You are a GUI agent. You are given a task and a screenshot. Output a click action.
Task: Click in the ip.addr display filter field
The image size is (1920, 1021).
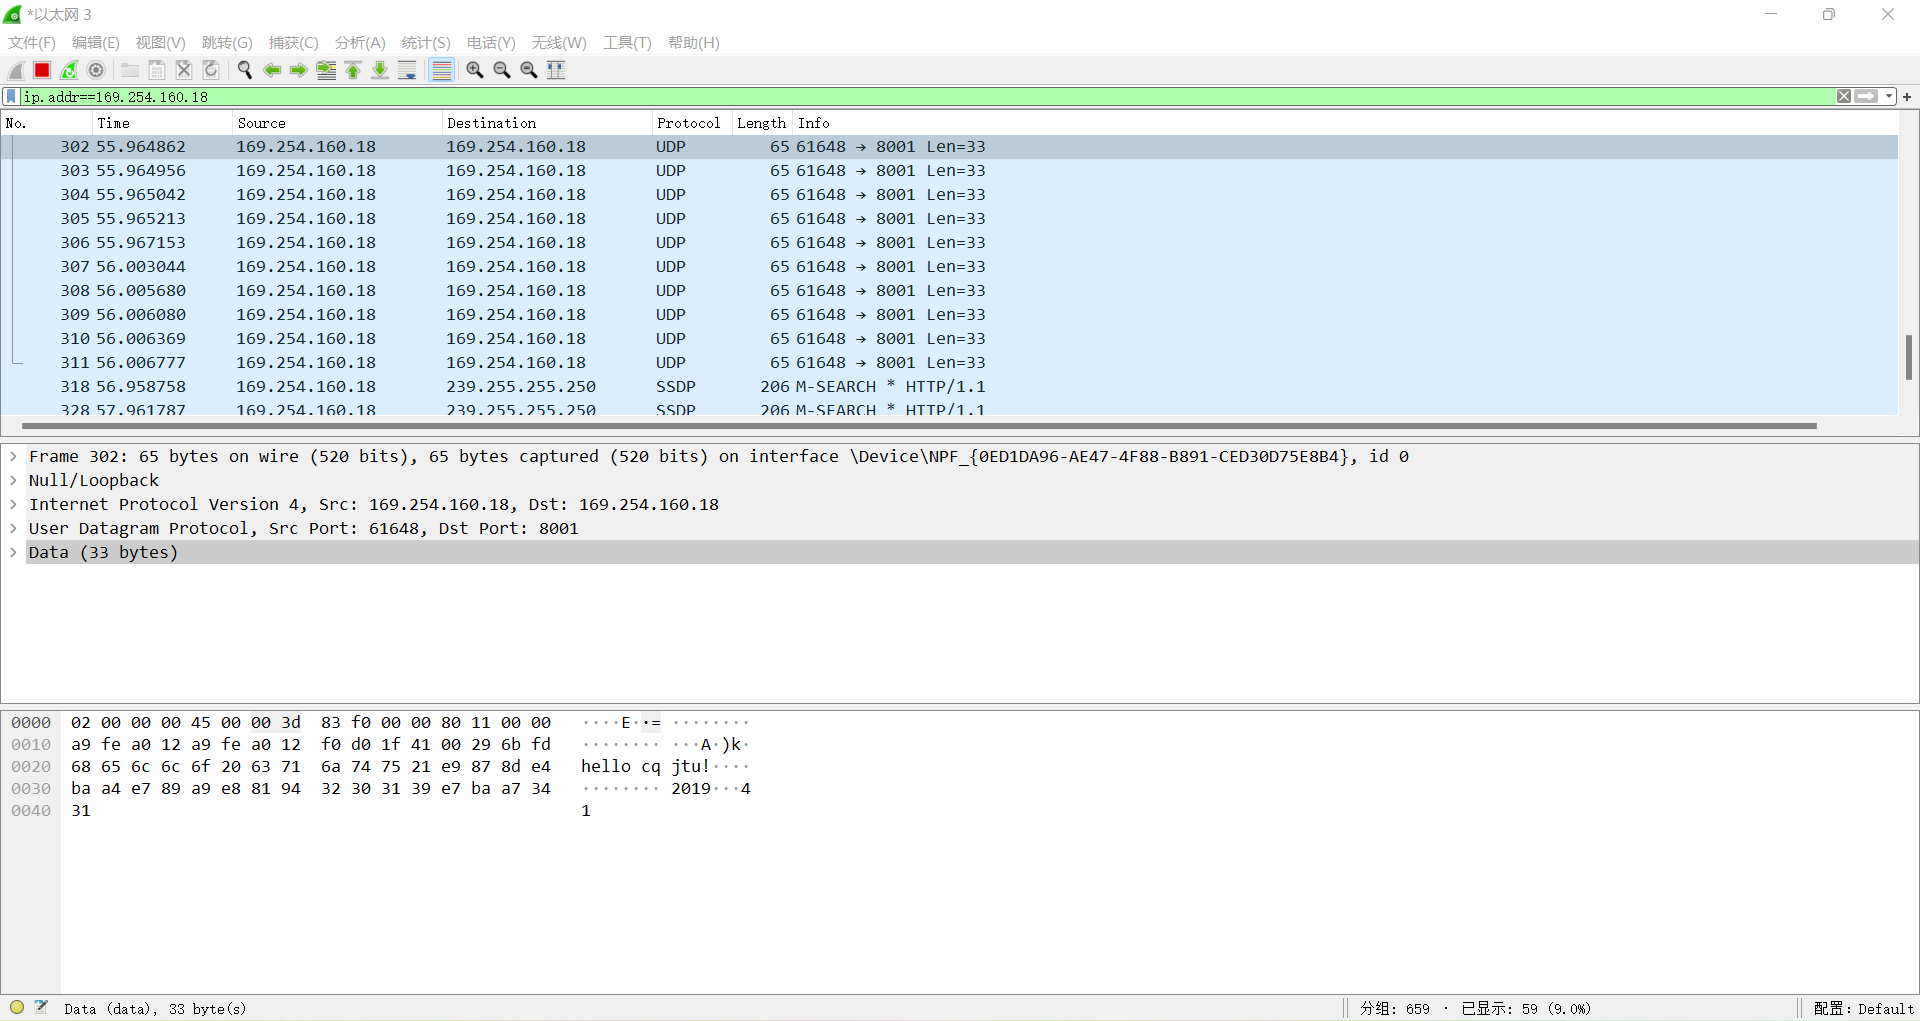[x=926, y=97]
